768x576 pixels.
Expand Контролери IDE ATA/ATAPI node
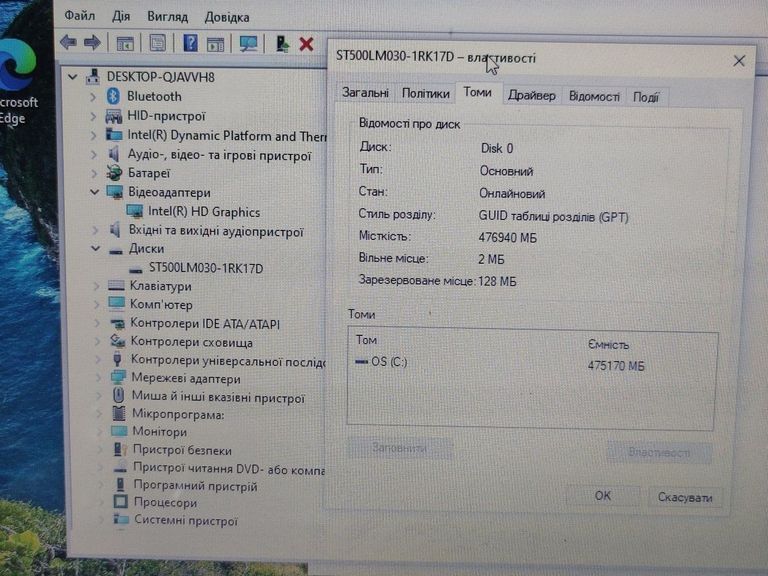(97, 323)
